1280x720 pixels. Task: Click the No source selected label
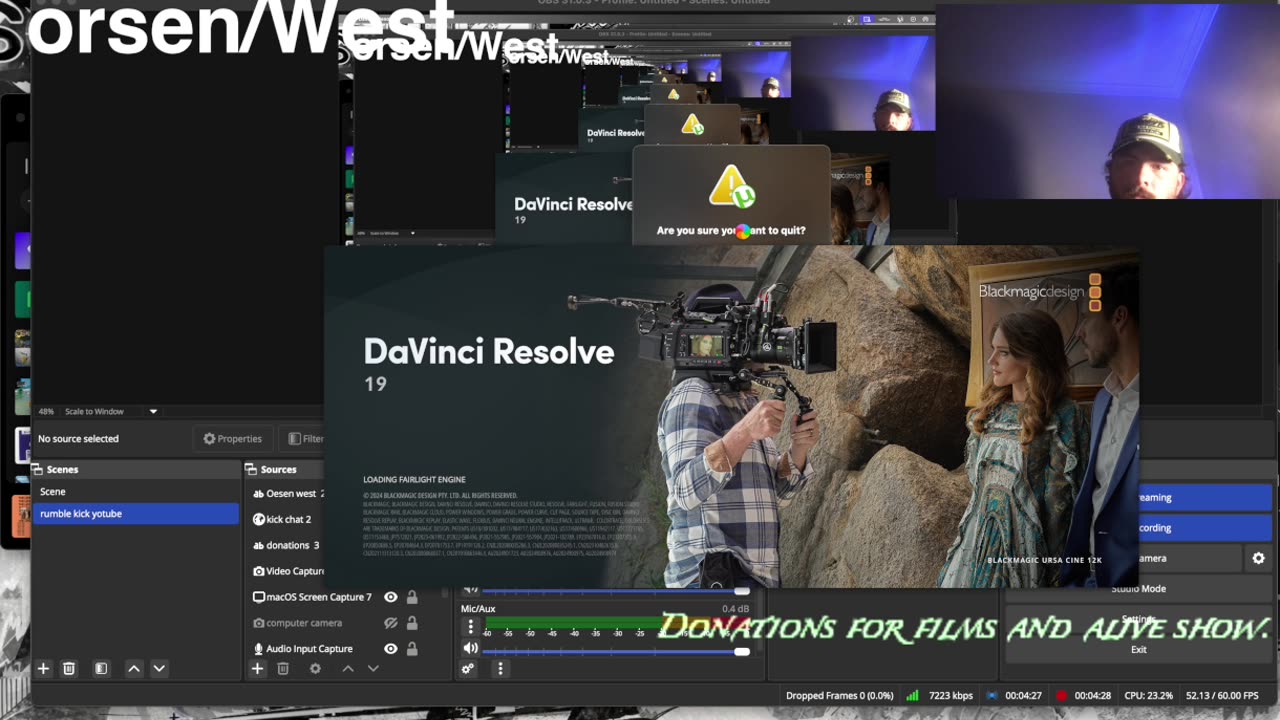(x=78, y=438)
